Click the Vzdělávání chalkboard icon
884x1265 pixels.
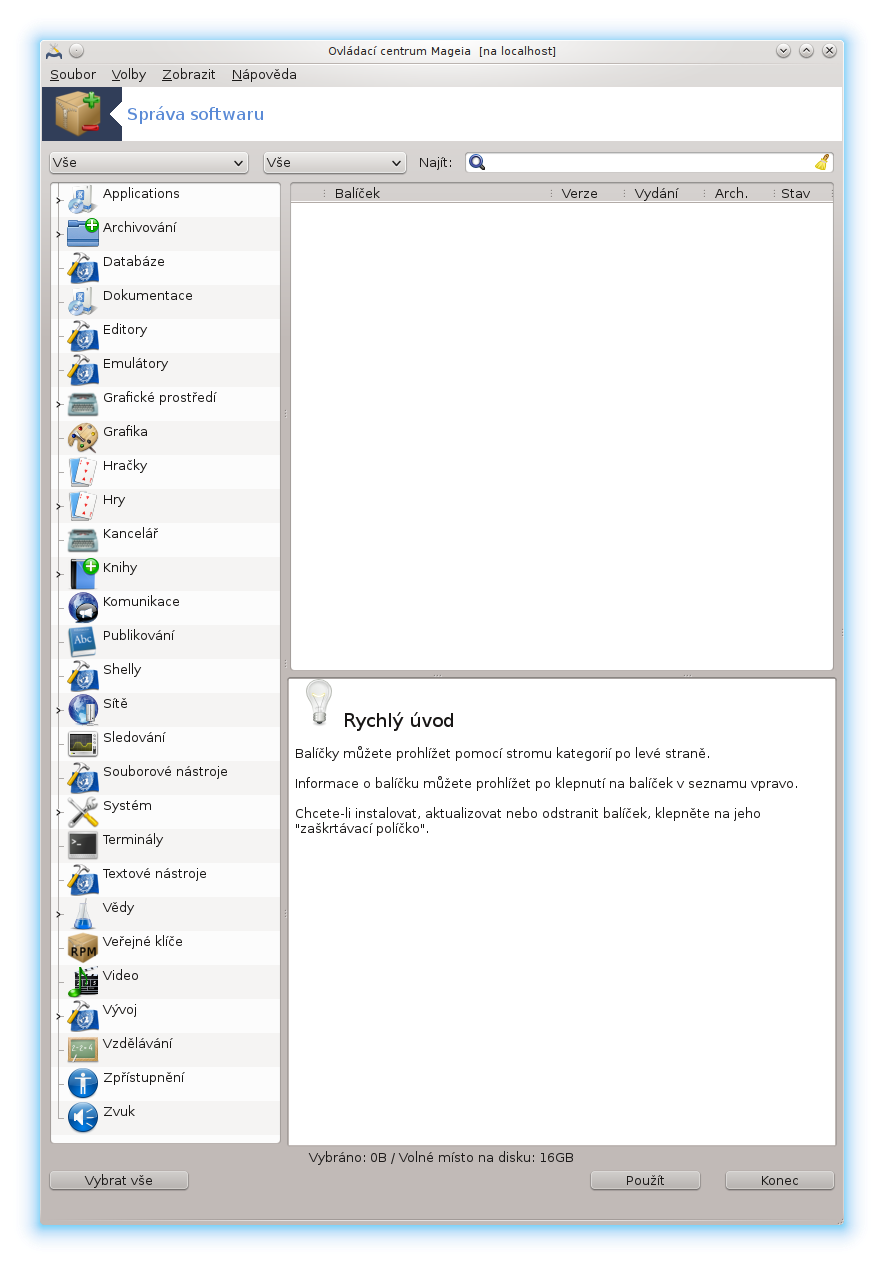click(x=83, y=1050)
